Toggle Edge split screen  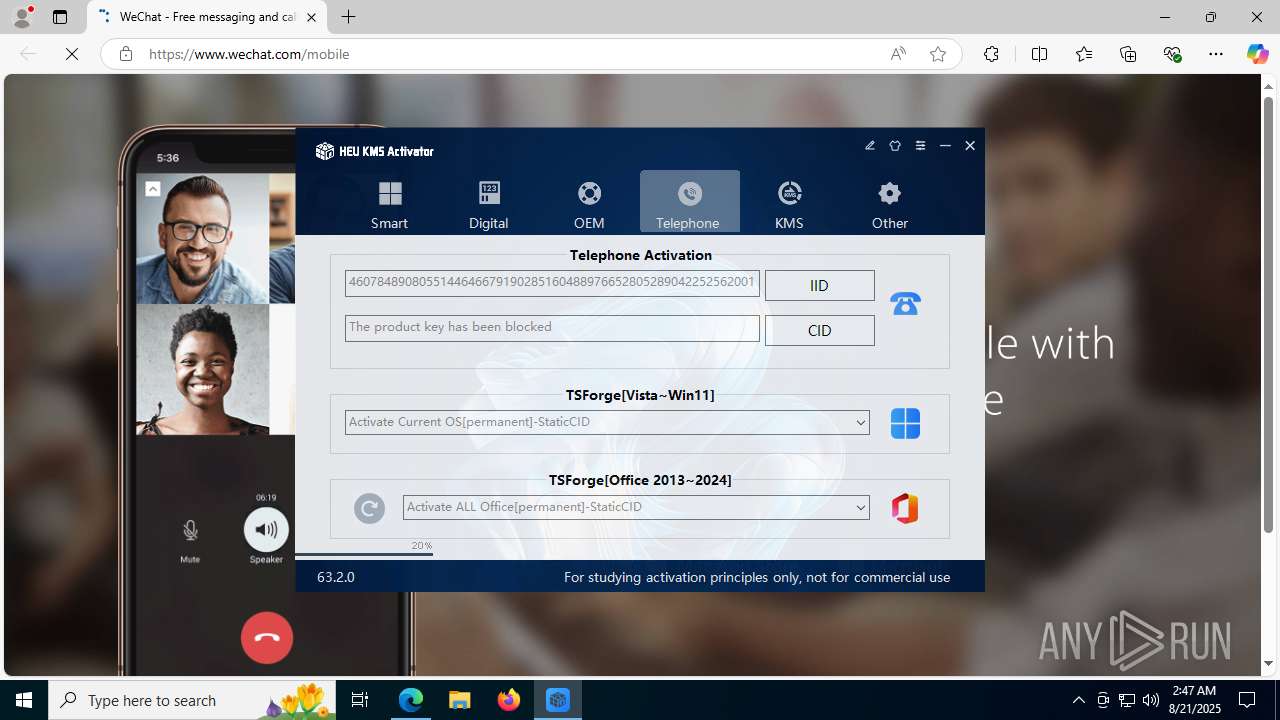coord(1039,54)
